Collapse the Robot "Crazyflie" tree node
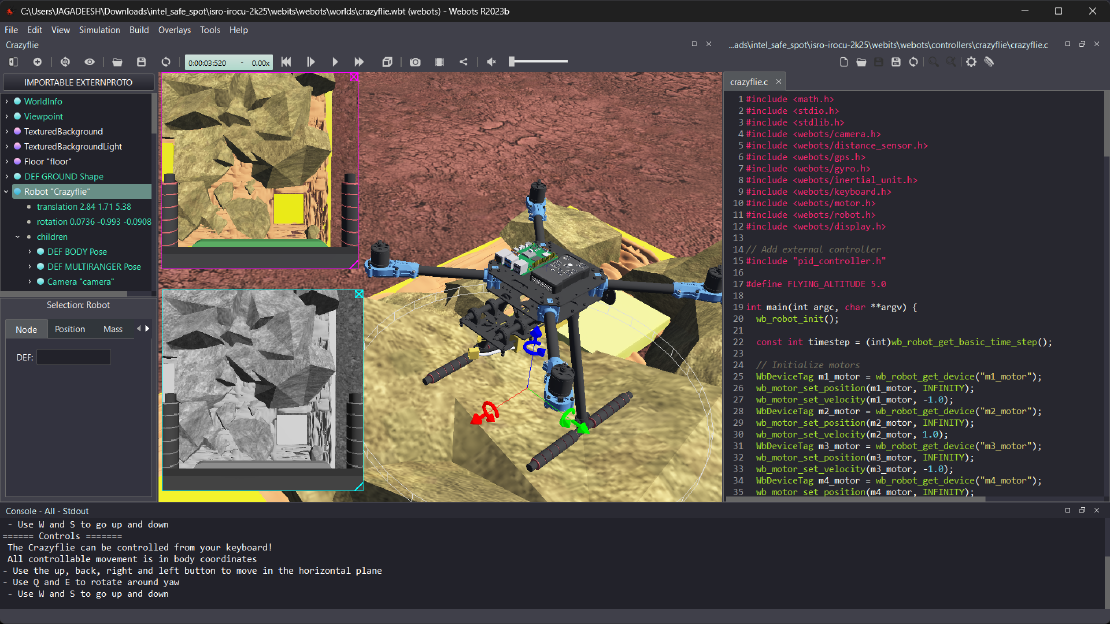The width and height of the screenshot is (1110, 624). pyautogui.click(x=7, y=192)
